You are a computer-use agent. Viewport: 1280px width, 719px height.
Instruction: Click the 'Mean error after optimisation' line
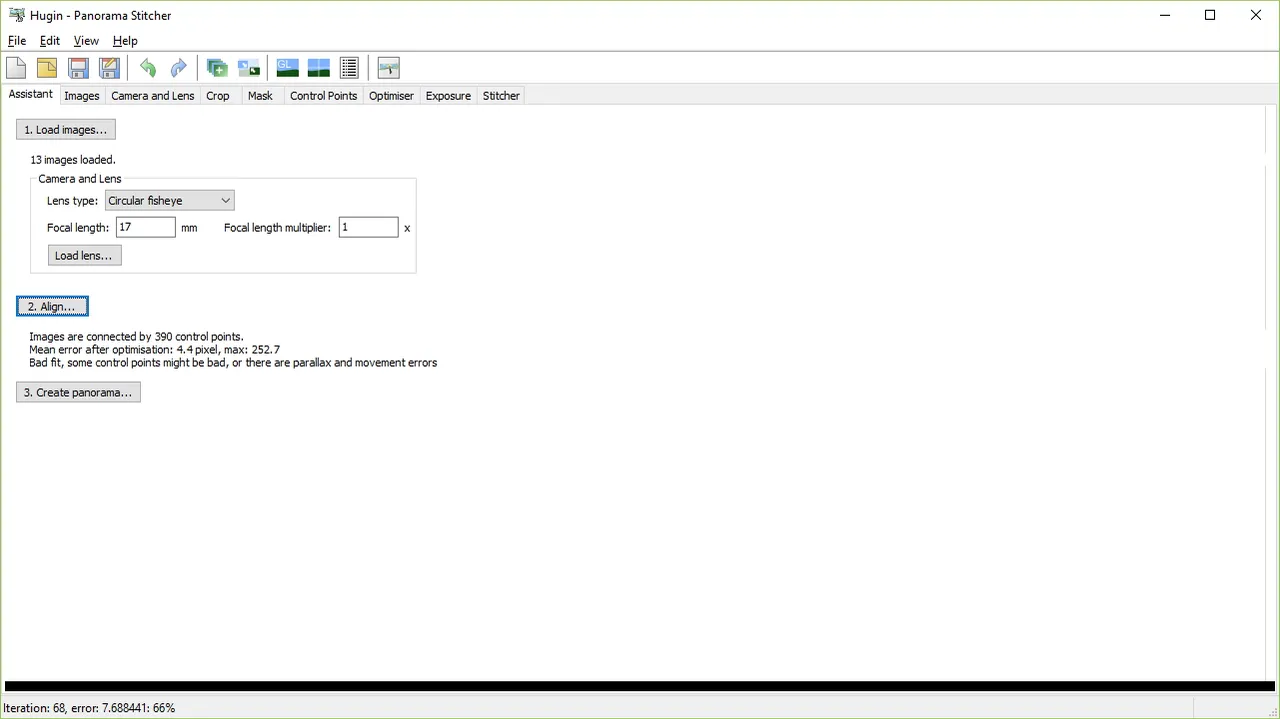154,350
